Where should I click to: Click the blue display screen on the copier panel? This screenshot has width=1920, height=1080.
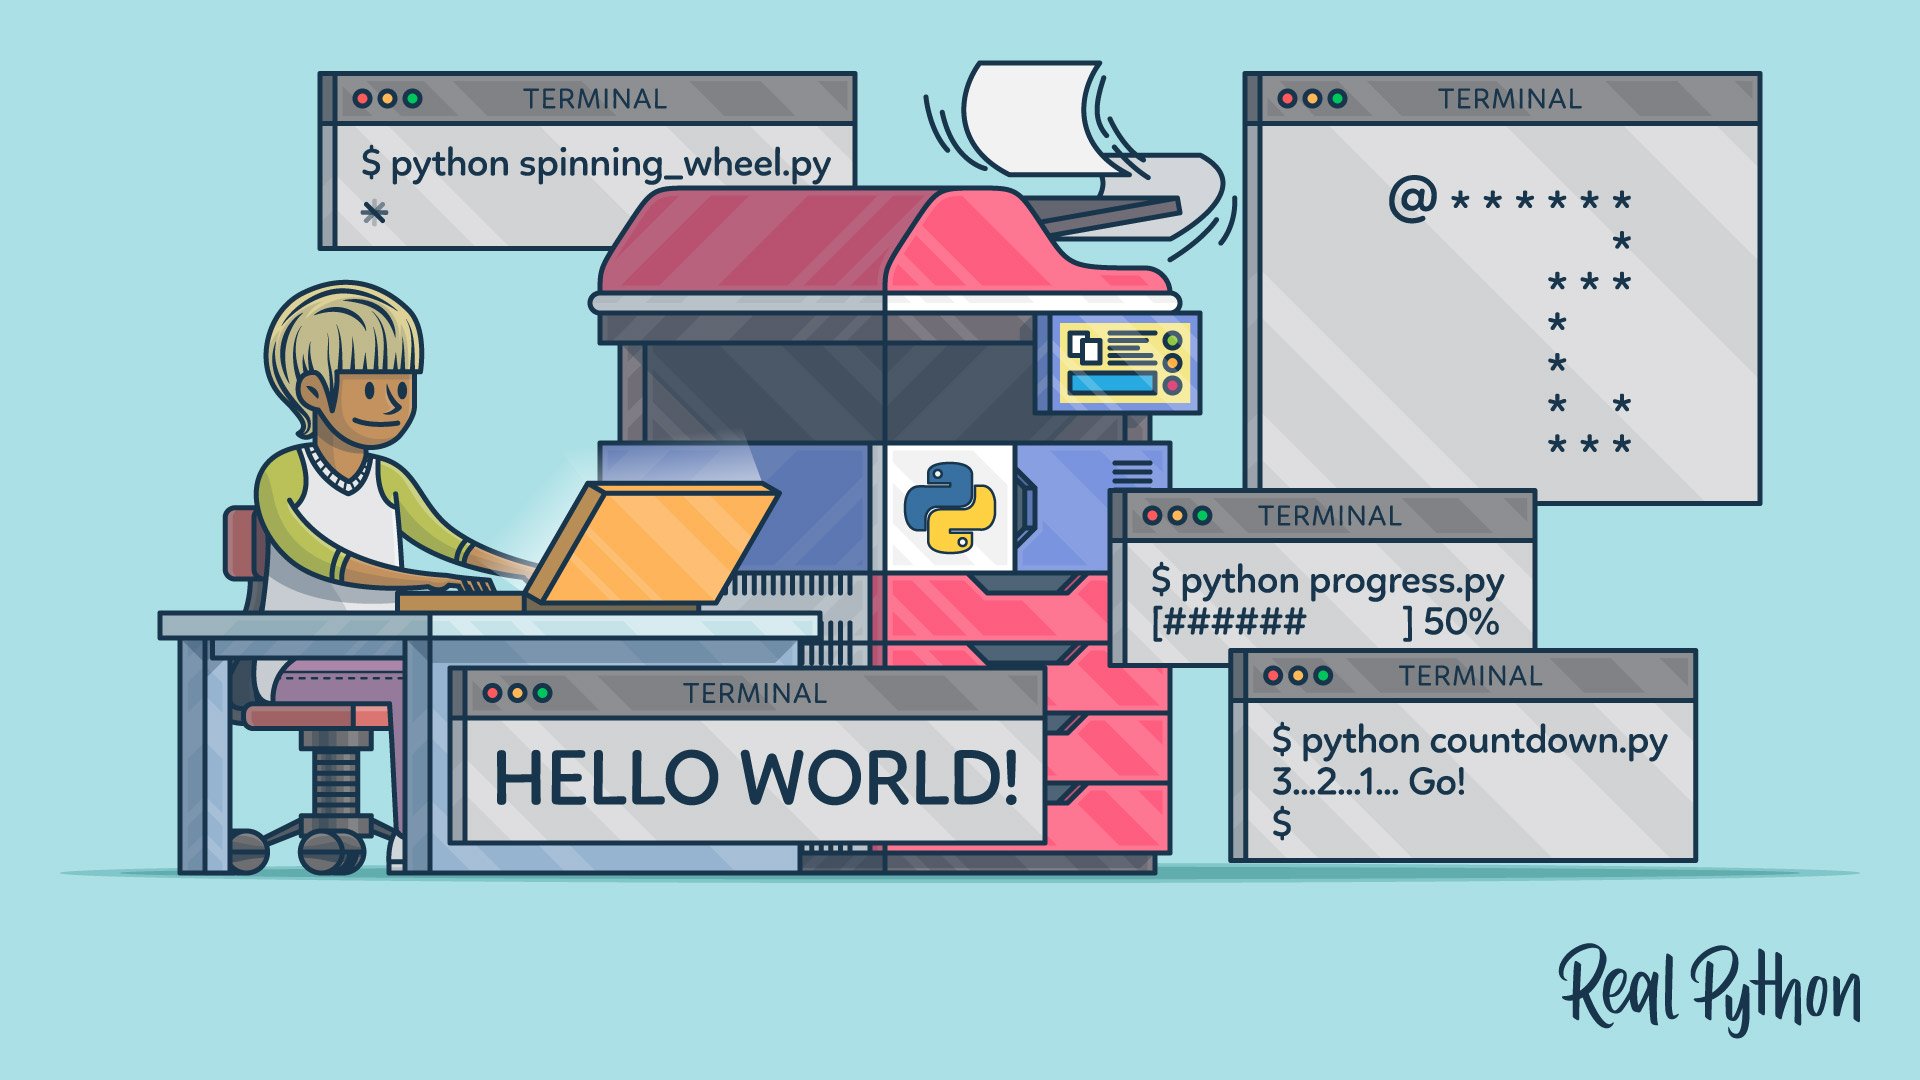coord(1110,382)
